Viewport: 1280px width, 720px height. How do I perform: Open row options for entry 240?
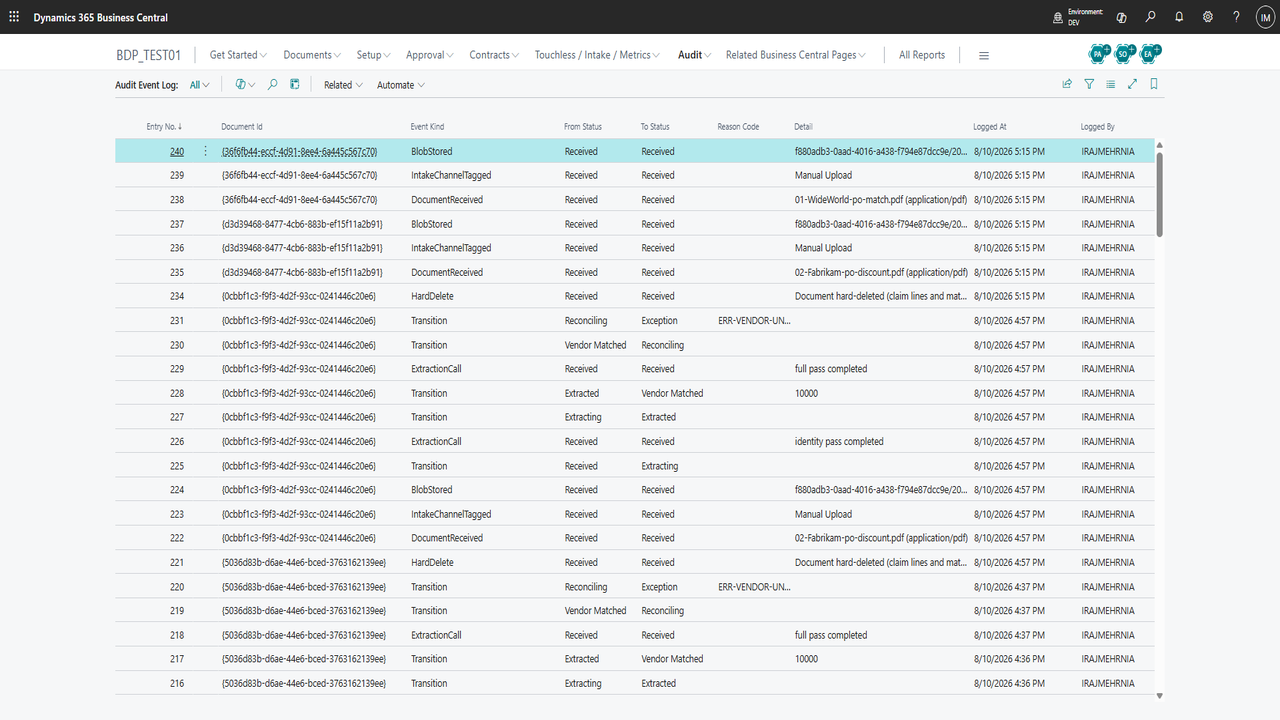206,151
